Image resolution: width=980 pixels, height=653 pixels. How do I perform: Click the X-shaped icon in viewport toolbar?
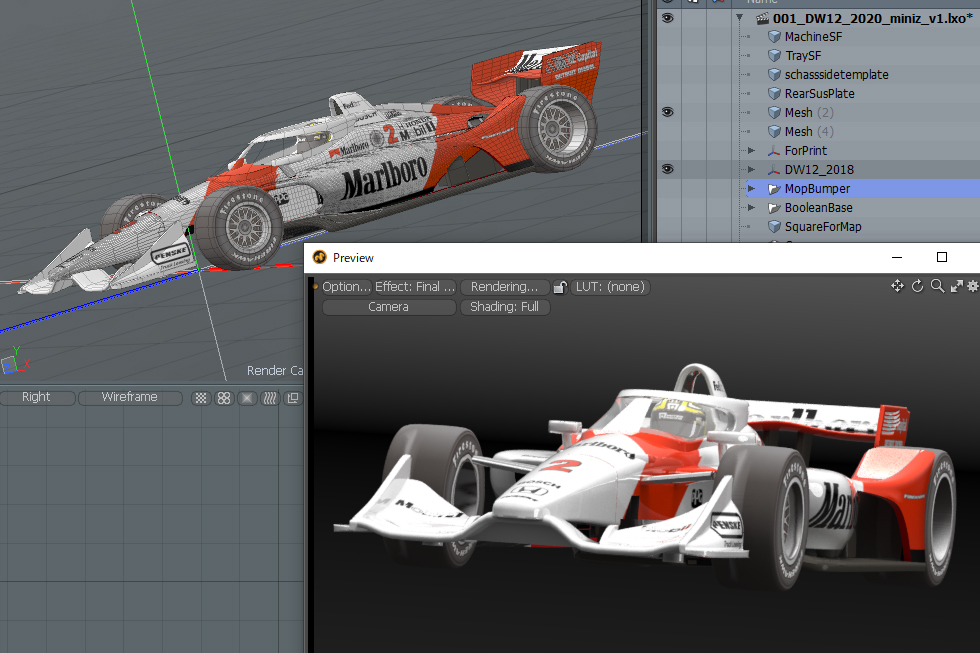pos(248,398)
